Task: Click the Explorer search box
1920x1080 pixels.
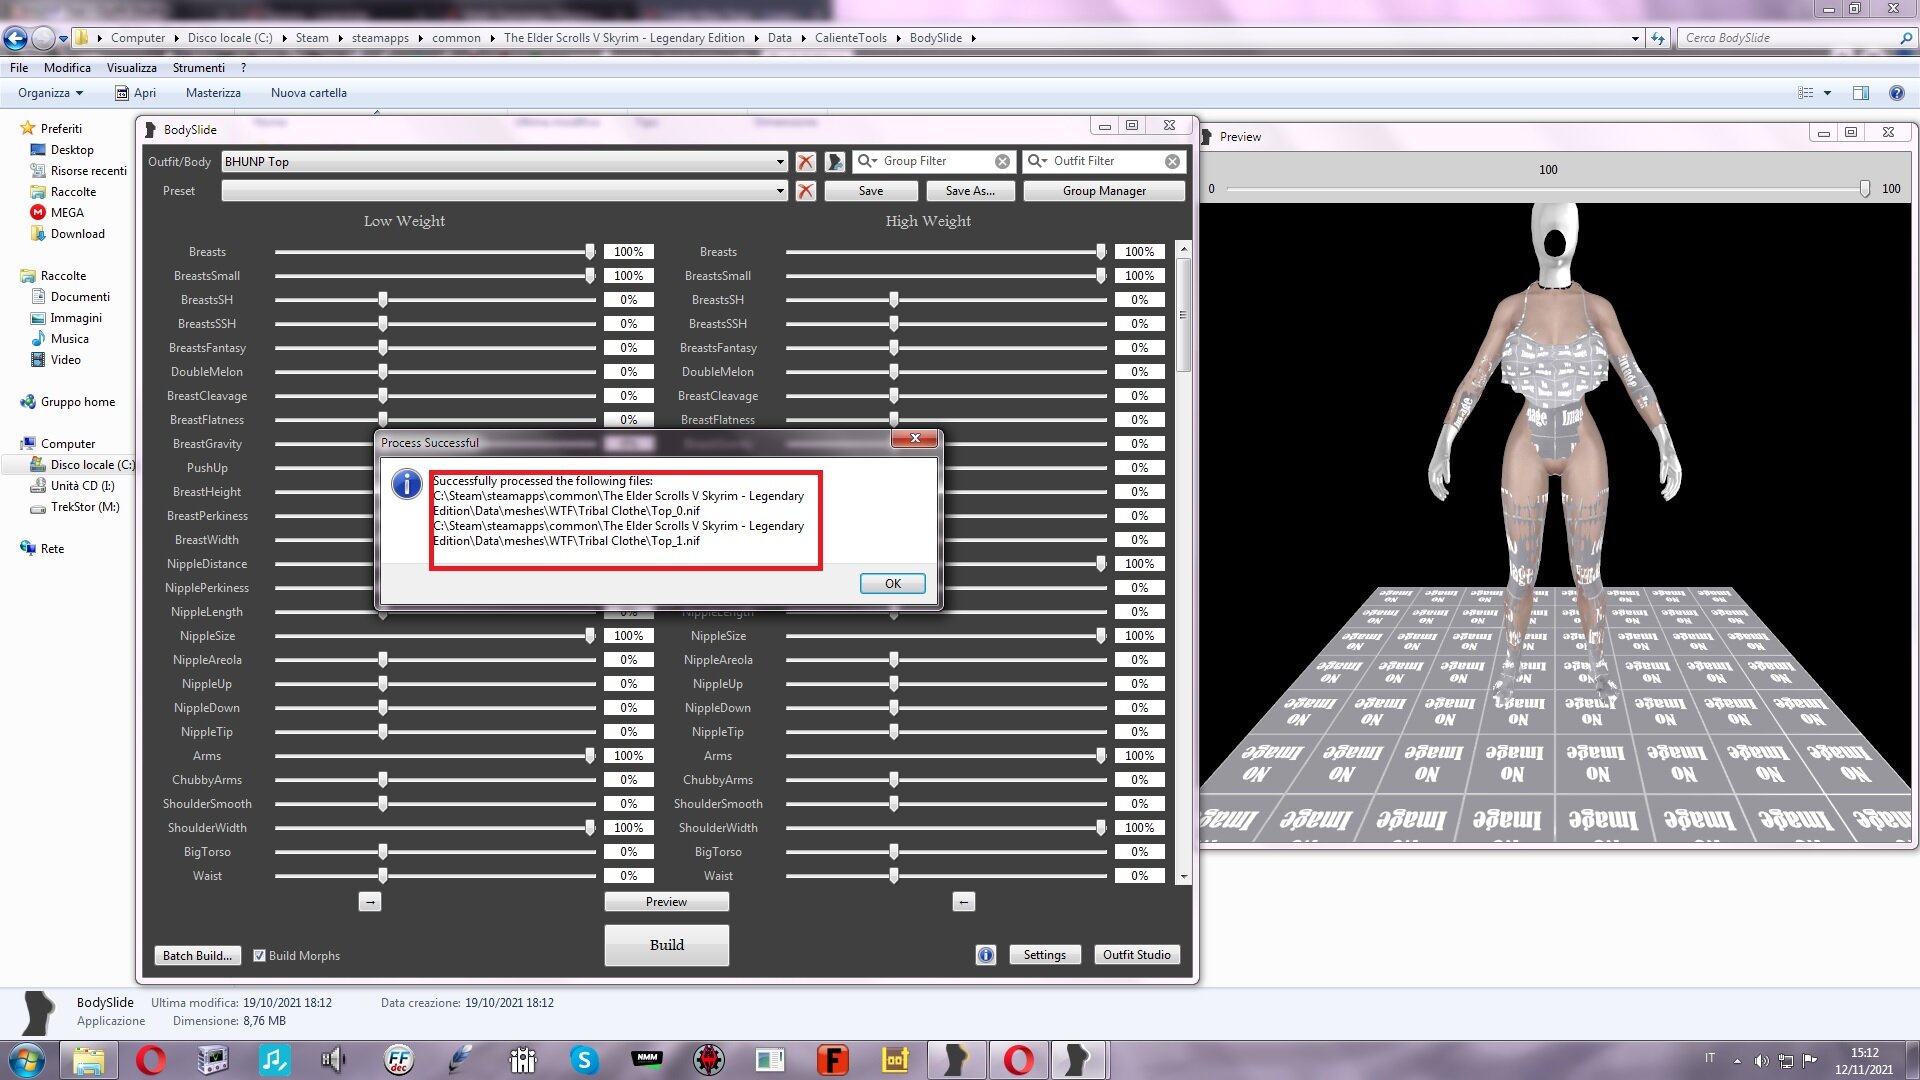Action: [x=1795, y=38]
